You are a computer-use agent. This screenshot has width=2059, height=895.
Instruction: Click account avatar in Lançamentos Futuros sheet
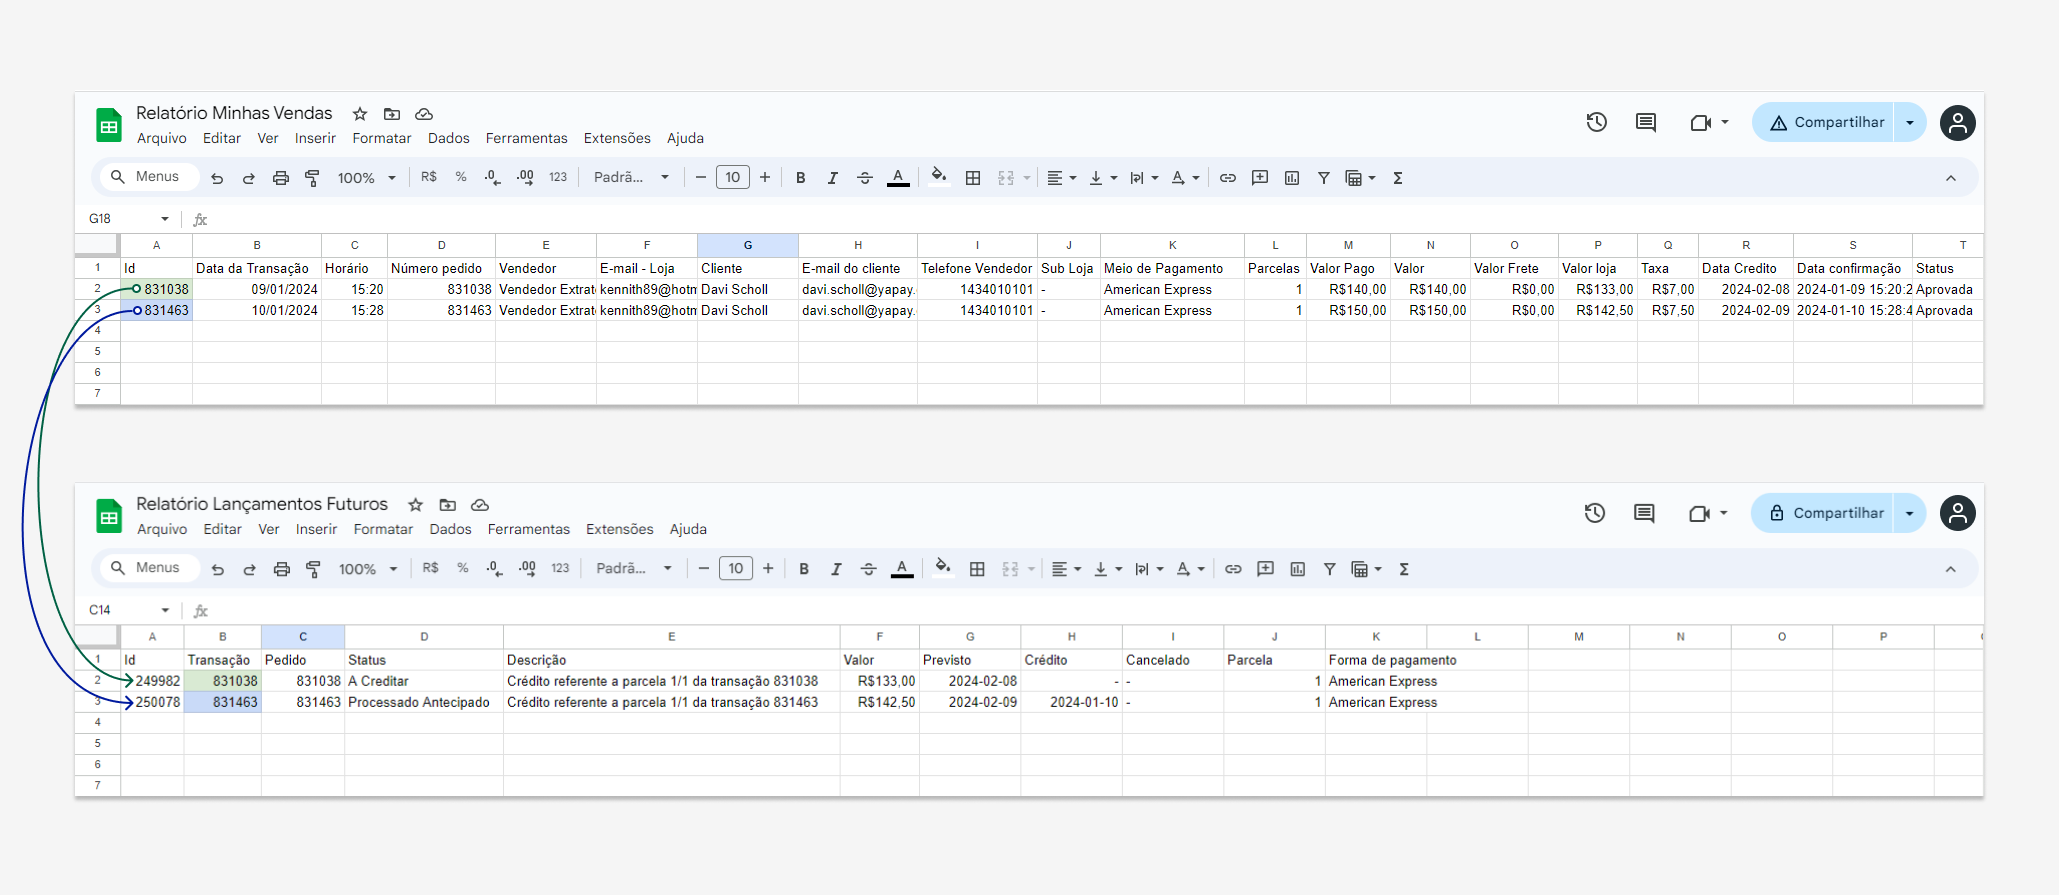click(1957, 513)
